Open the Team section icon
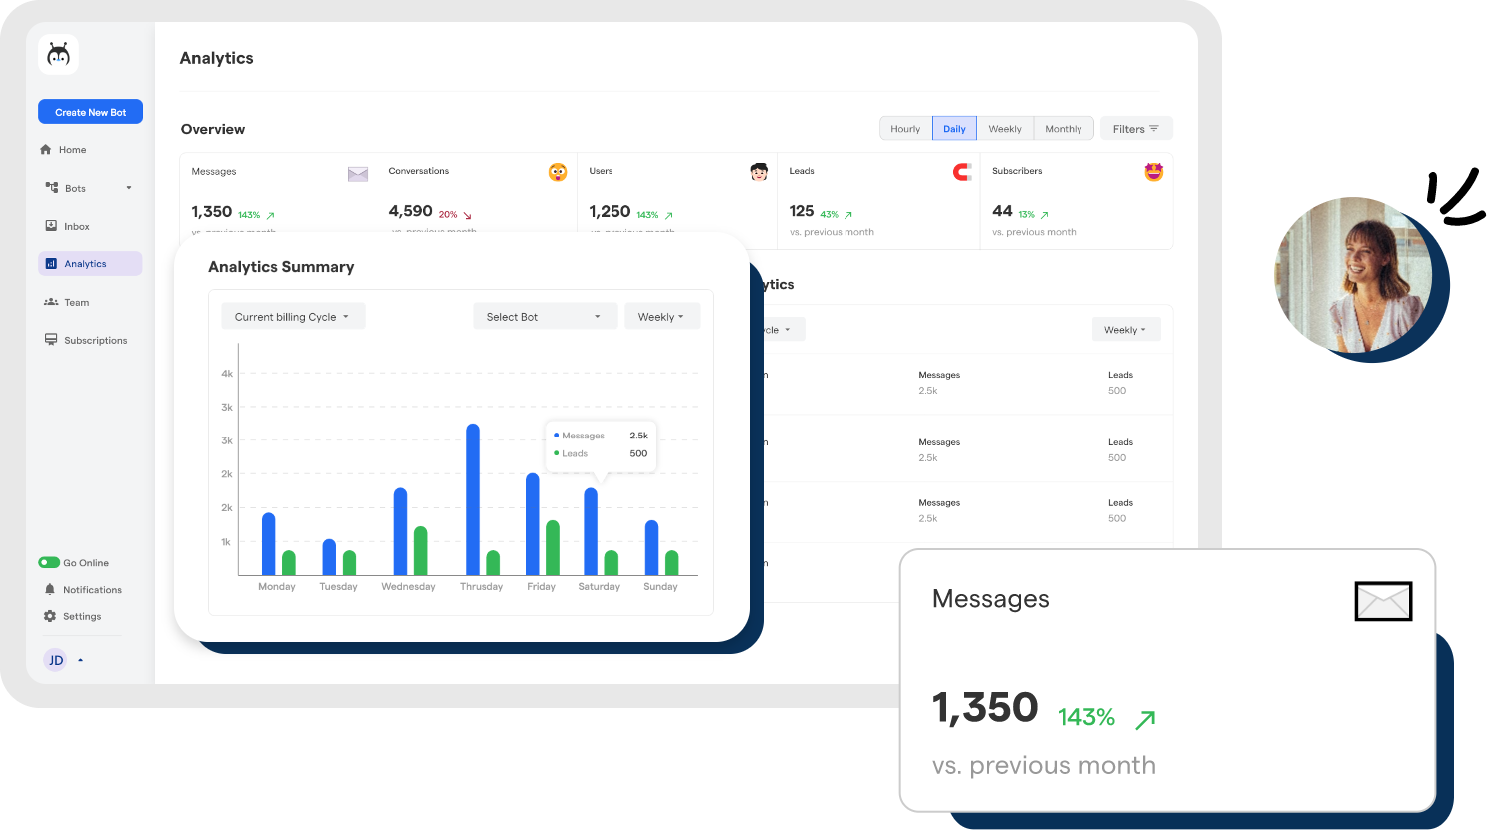This screenshot has width=1488, height=830. pos(51,302)
